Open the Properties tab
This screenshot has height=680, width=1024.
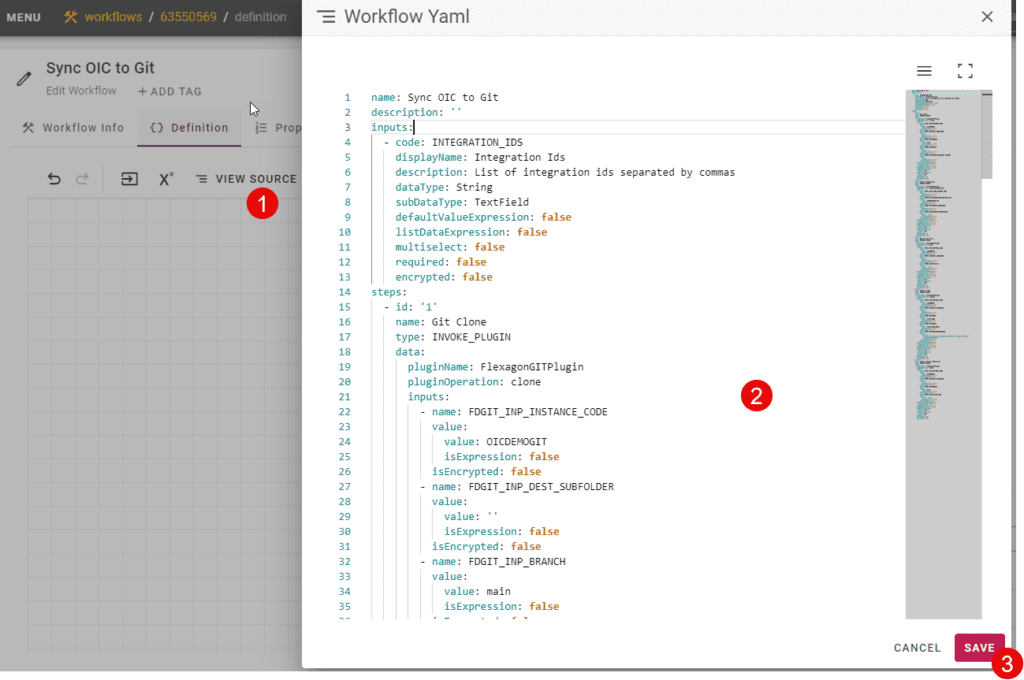pyautogui.click(x=279, y=127)
